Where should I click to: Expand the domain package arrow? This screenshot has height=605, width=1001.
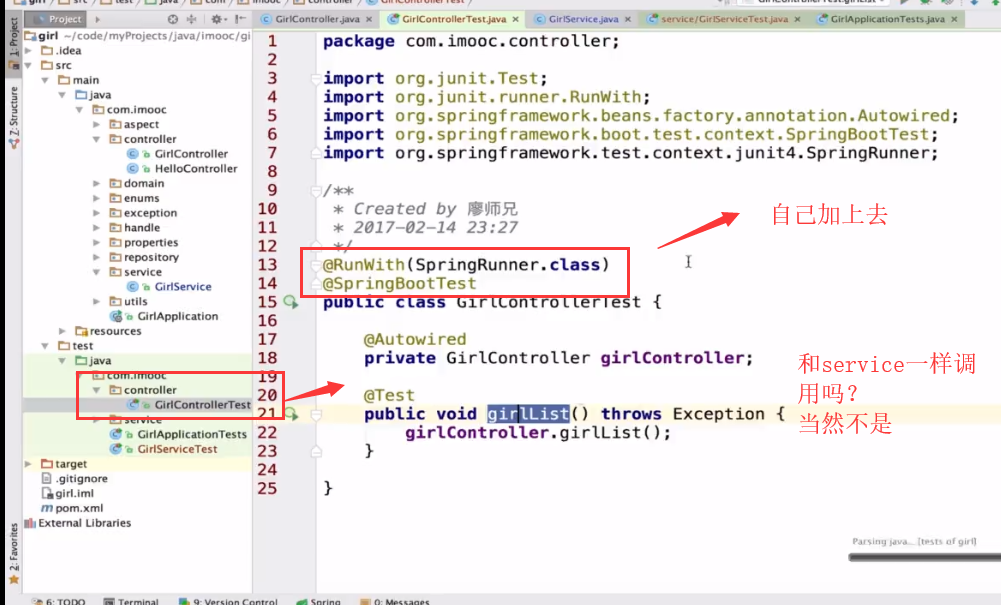click(96, 183)
